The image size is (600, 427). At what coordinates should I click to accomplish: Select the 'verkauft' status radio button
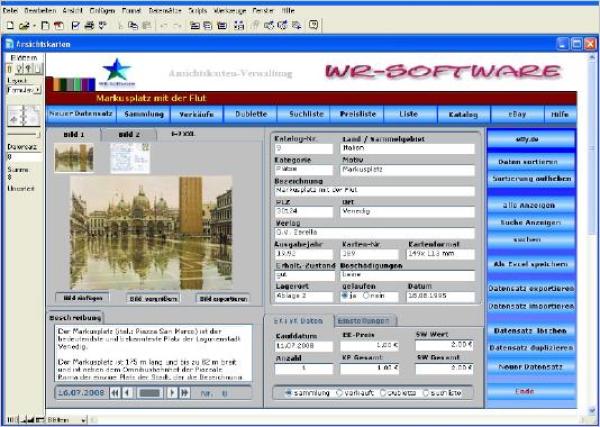[x=338, y=392]
